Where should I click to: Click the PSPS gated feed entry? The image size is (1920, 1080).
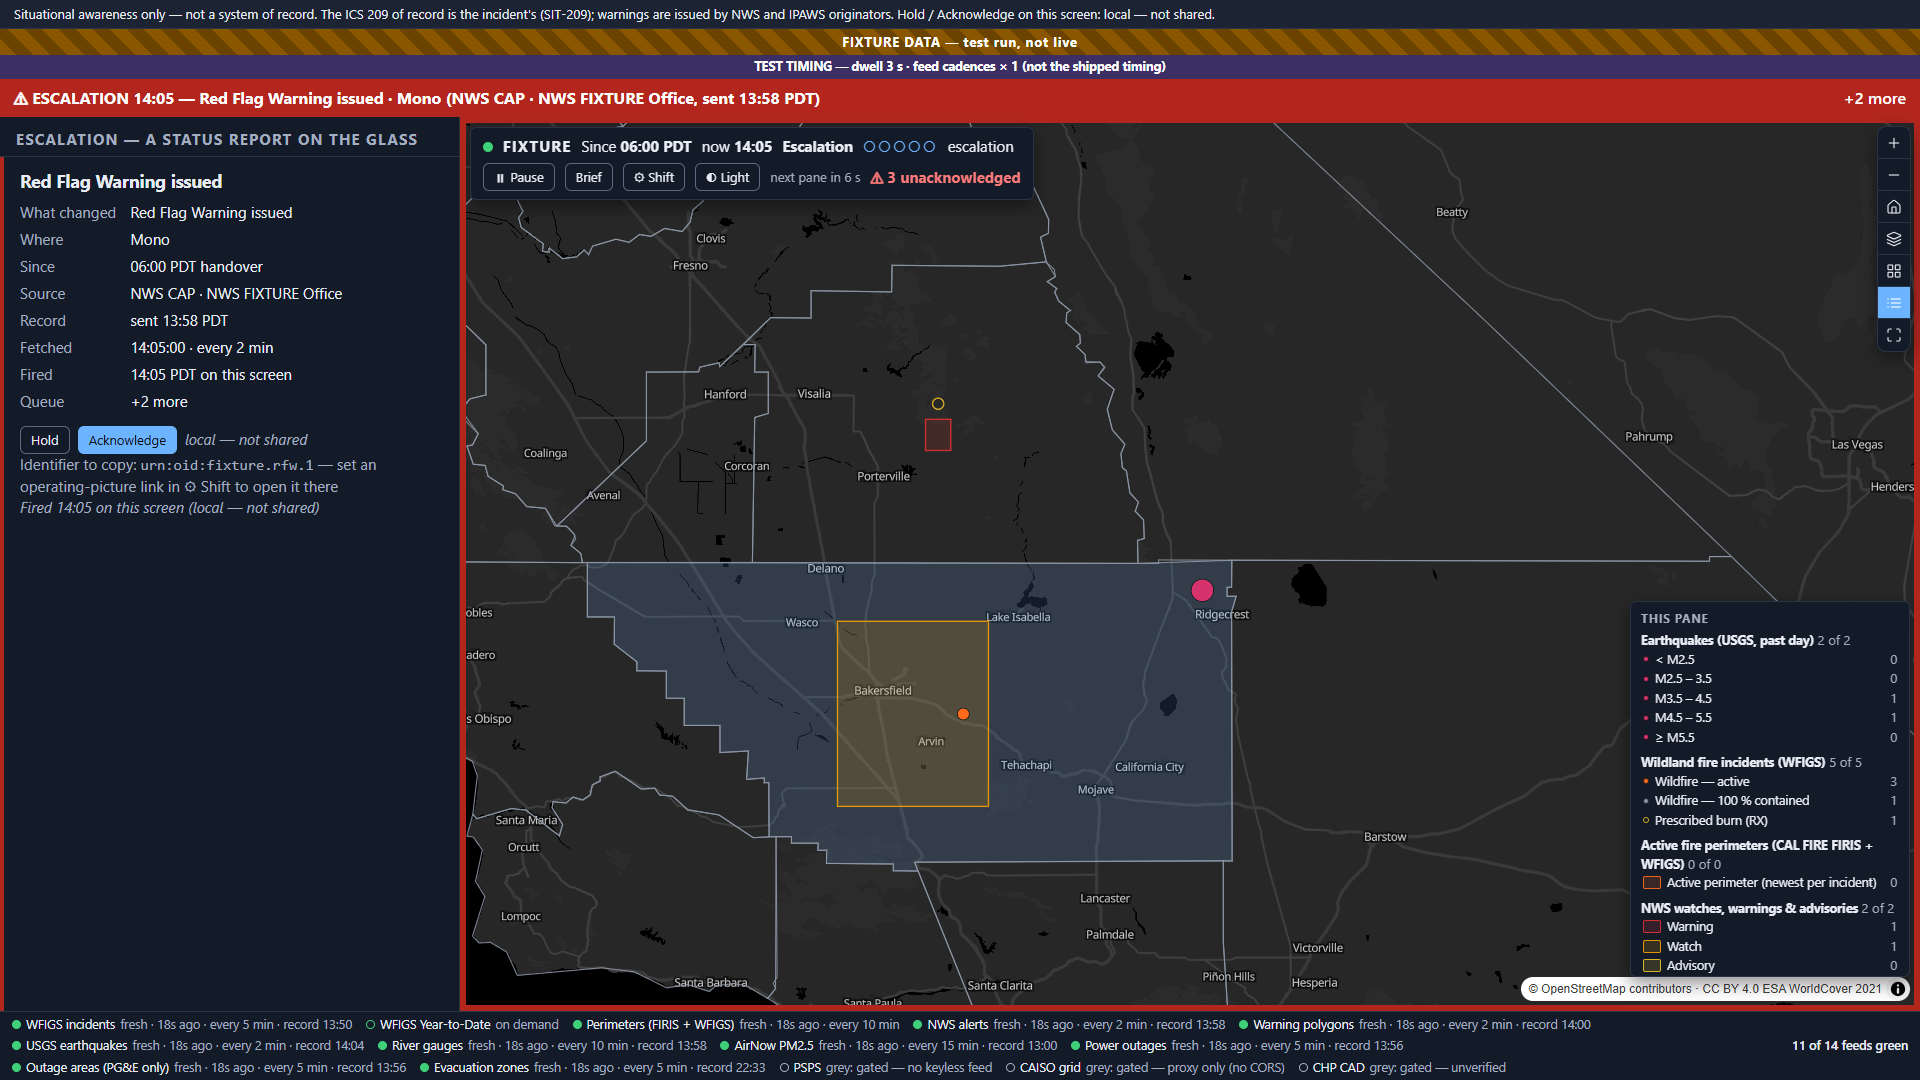(x=886, y=1068)
